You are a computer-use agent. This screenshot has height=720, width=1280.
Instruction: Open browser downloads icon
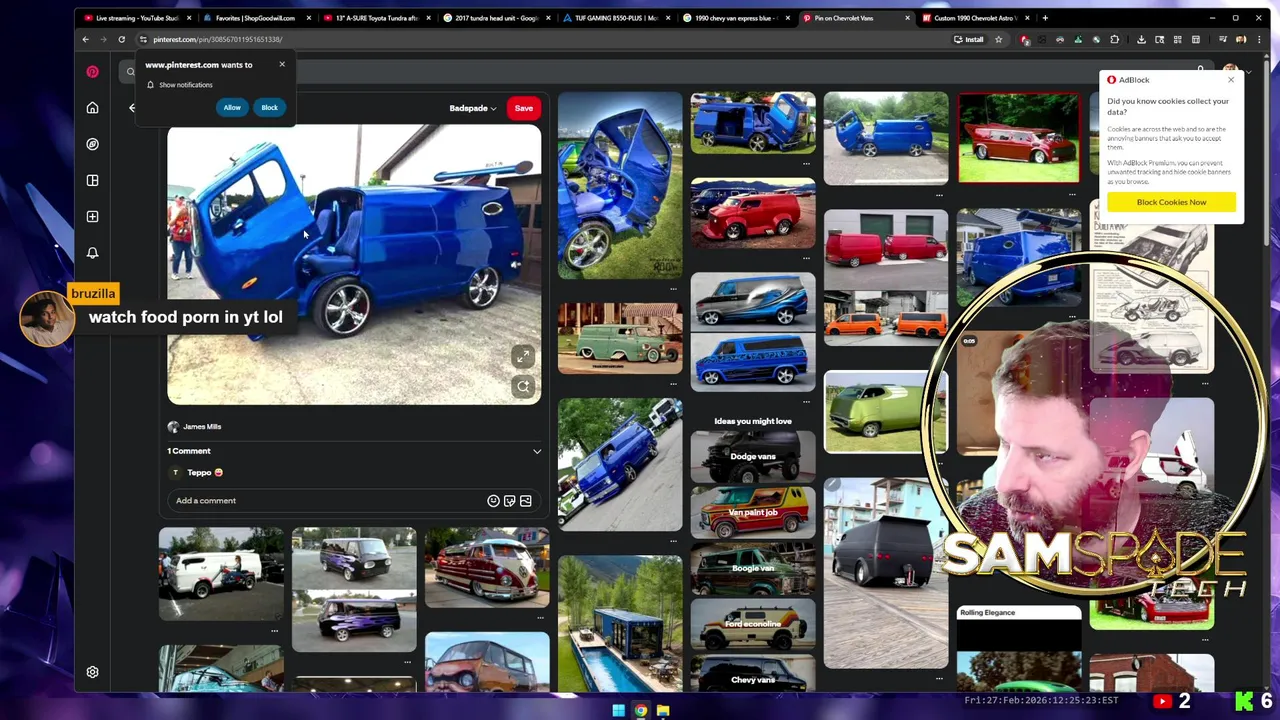pyautogui.click(x=1141, y=39)
